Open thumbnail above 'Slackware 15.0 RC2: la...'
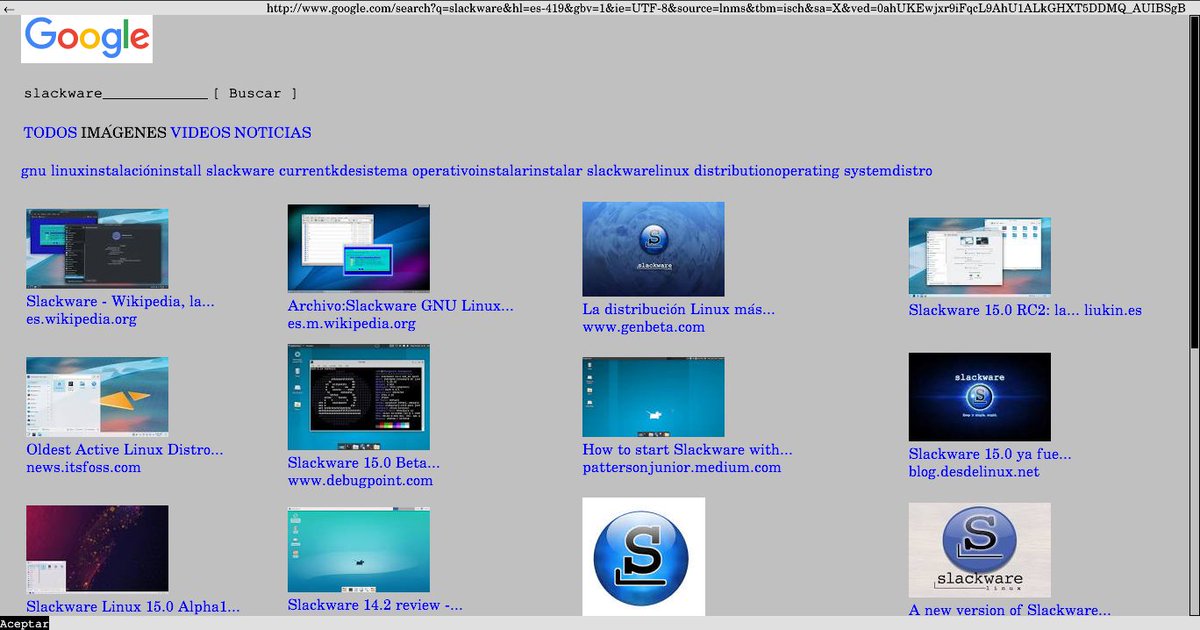Viewport: 1200px width, 630px height. pyautogui.click(x=980, y=256)
